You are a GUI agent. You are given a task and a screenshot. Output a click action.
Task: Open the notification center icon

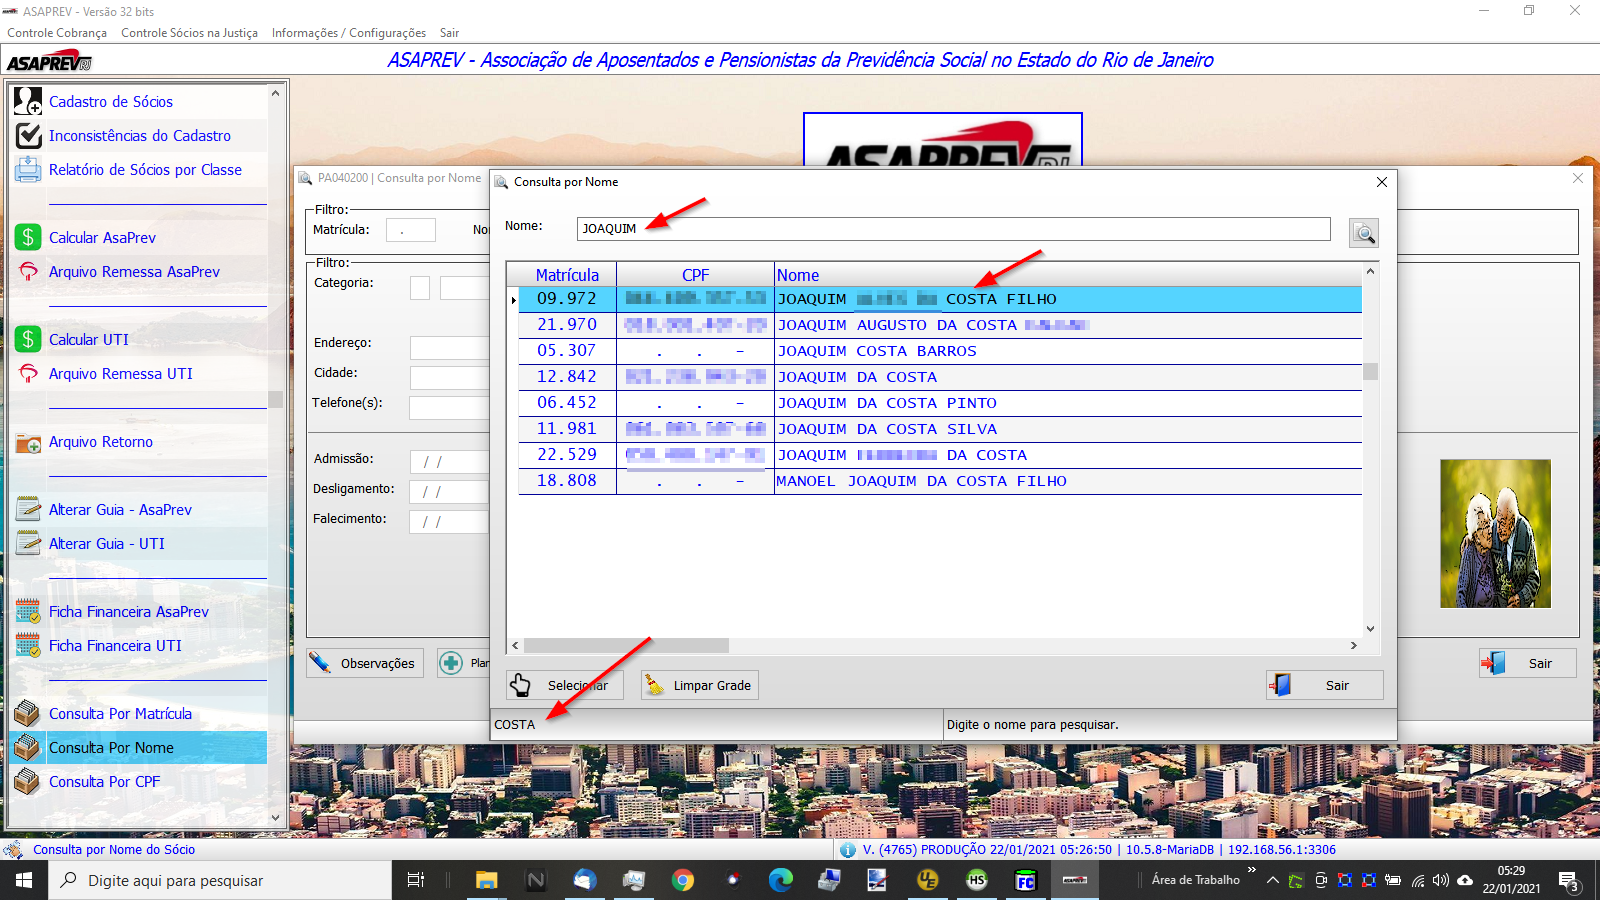point(1569,881)
